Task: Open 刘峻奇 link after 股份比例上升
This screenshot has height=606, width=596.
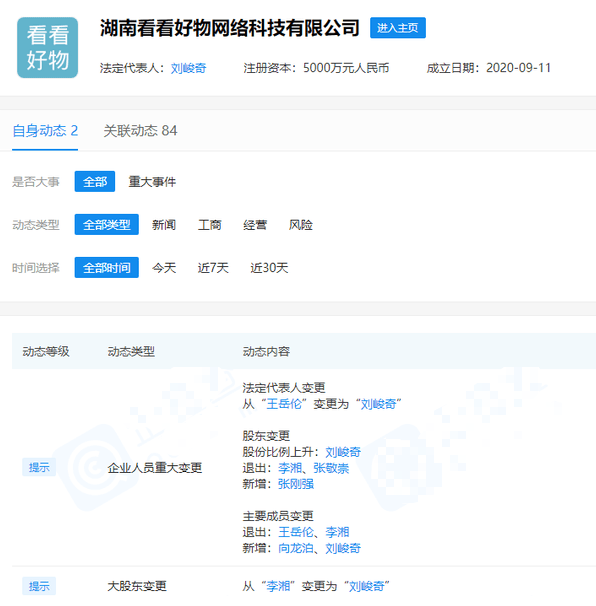Action: click(343, 452)
